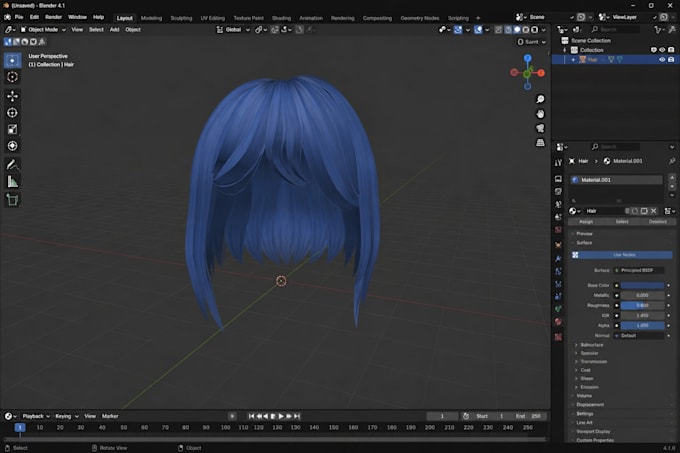Viewport: 680px width, 453px height.
Task: Open the Object Mode dropdown
Action: (x=42, y=29)
